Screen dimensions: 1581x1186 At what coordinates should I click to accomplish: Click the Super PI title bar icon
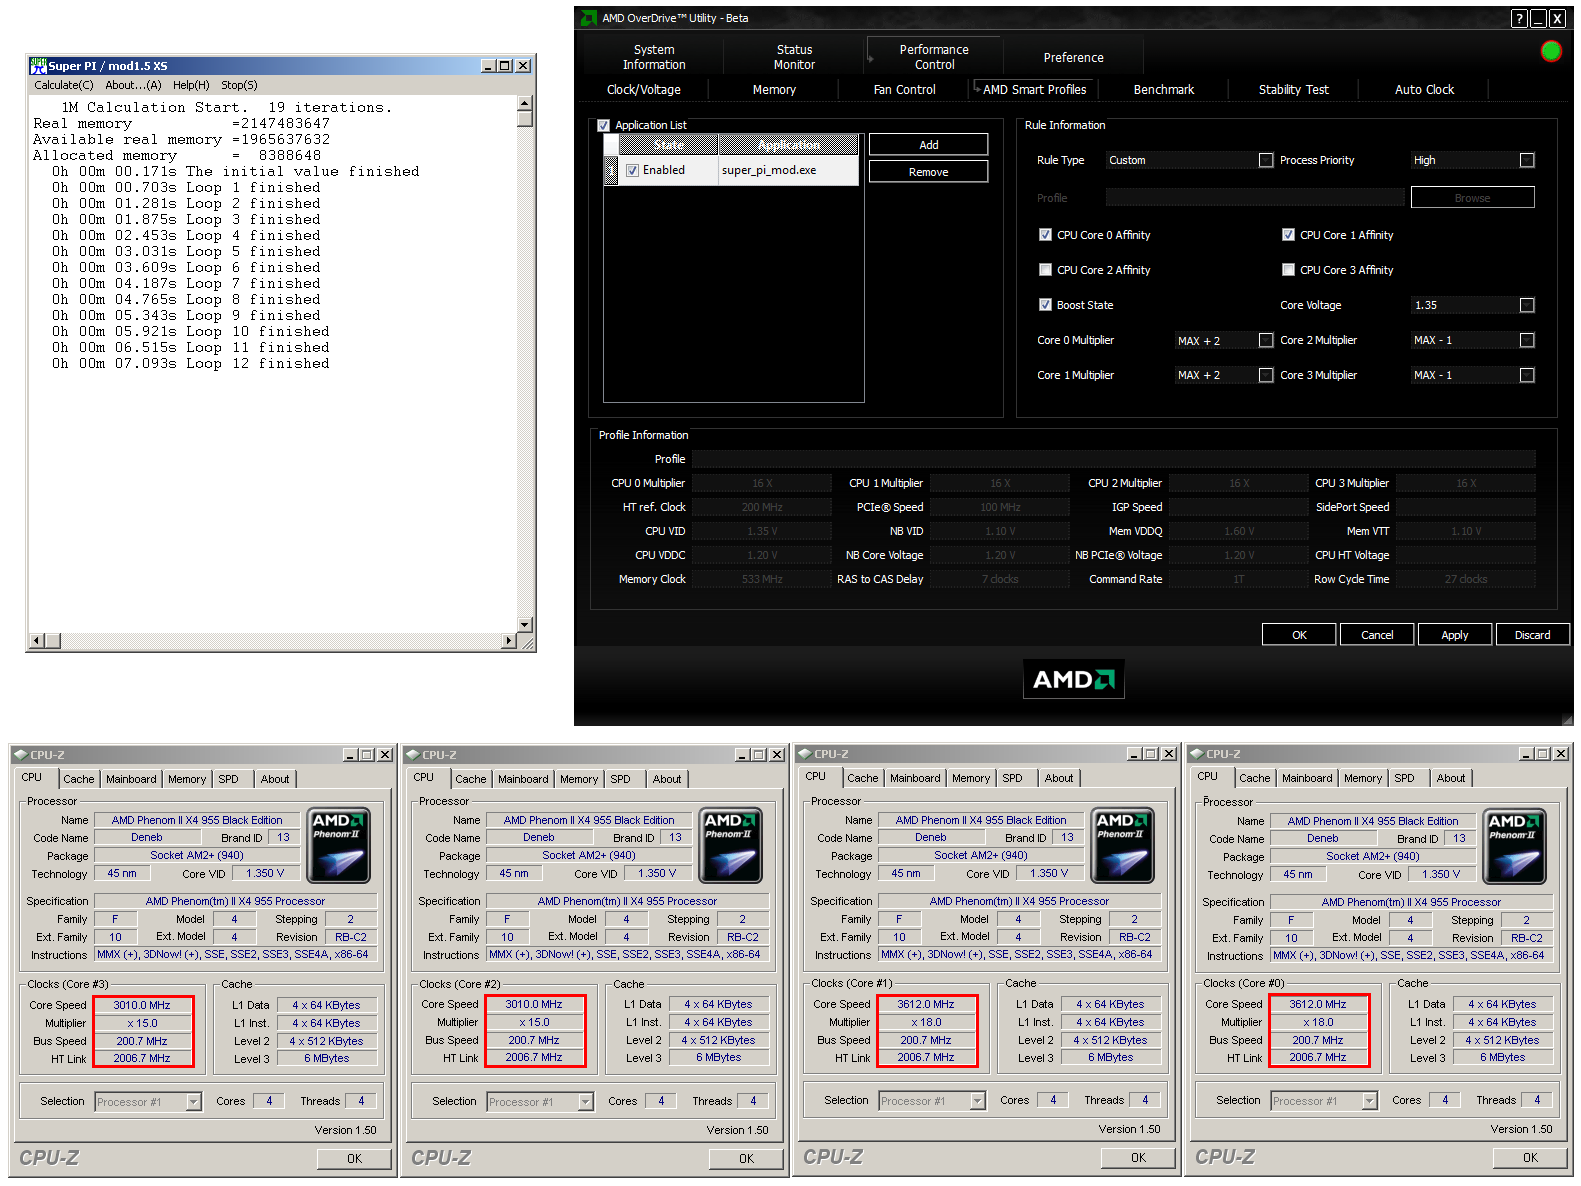[39, 65]
